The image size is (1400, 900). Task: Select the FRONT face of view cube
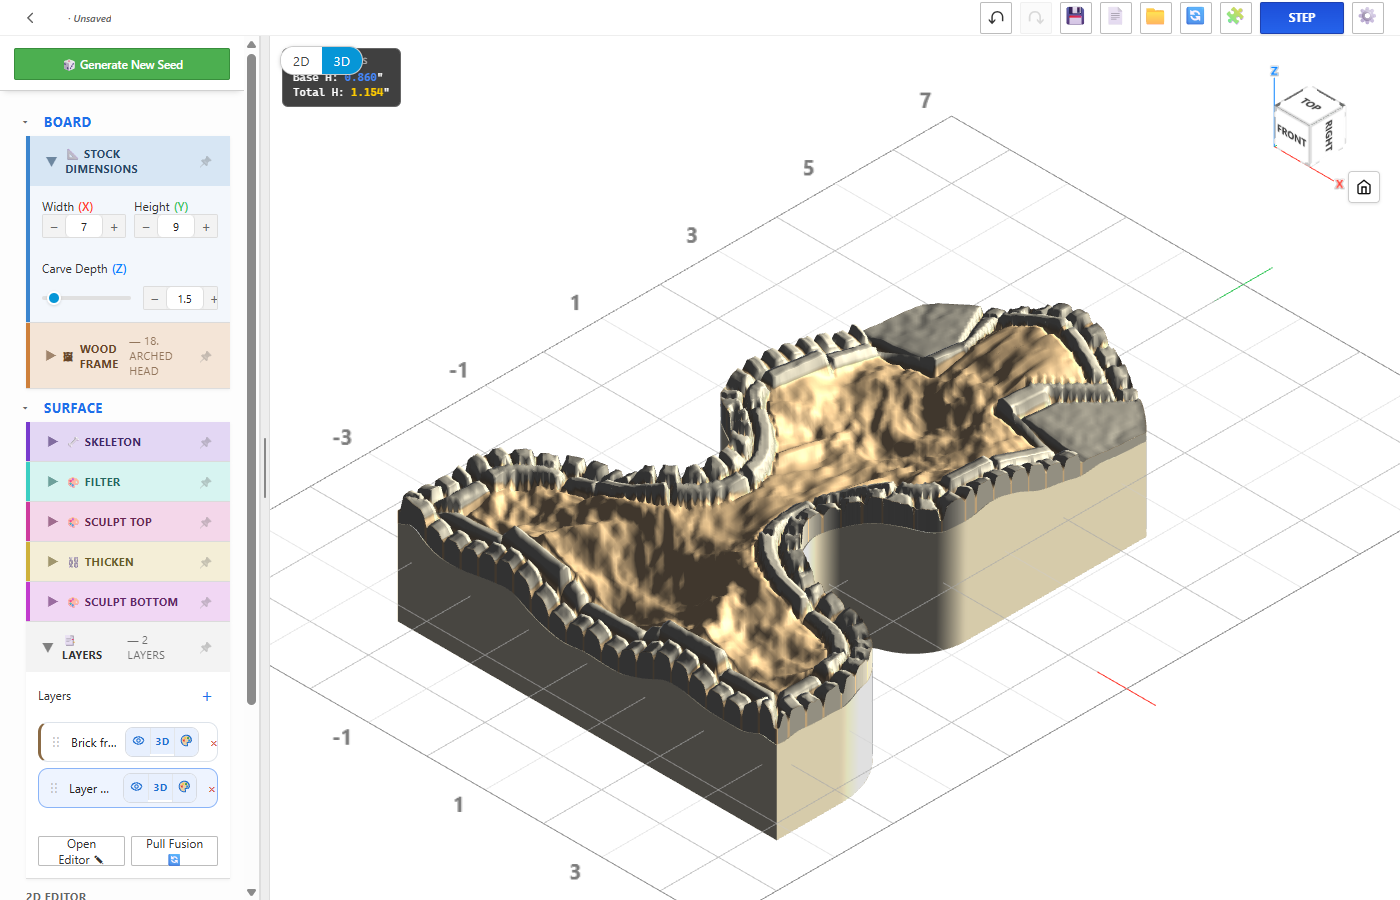(1291, 135)
